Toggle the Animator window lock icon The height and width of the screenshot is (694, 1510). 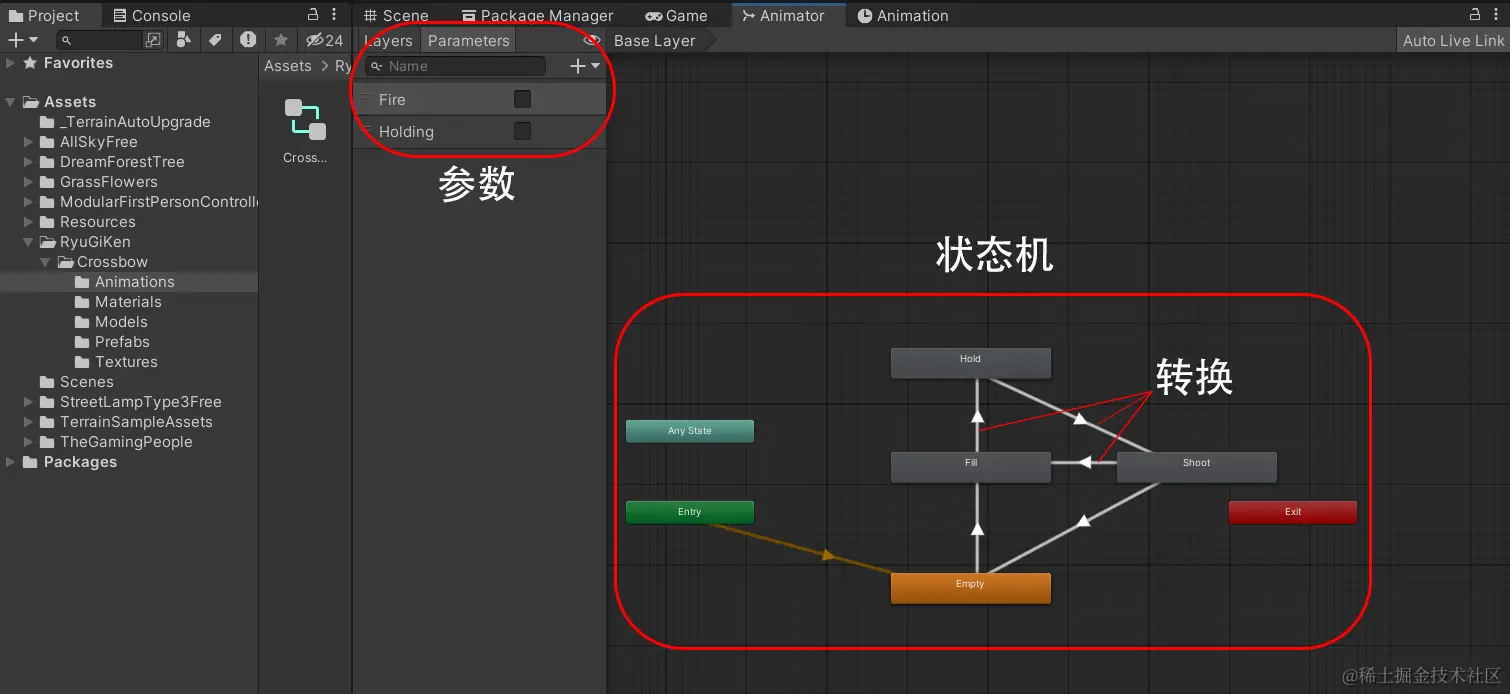(x=1475, y=14)
